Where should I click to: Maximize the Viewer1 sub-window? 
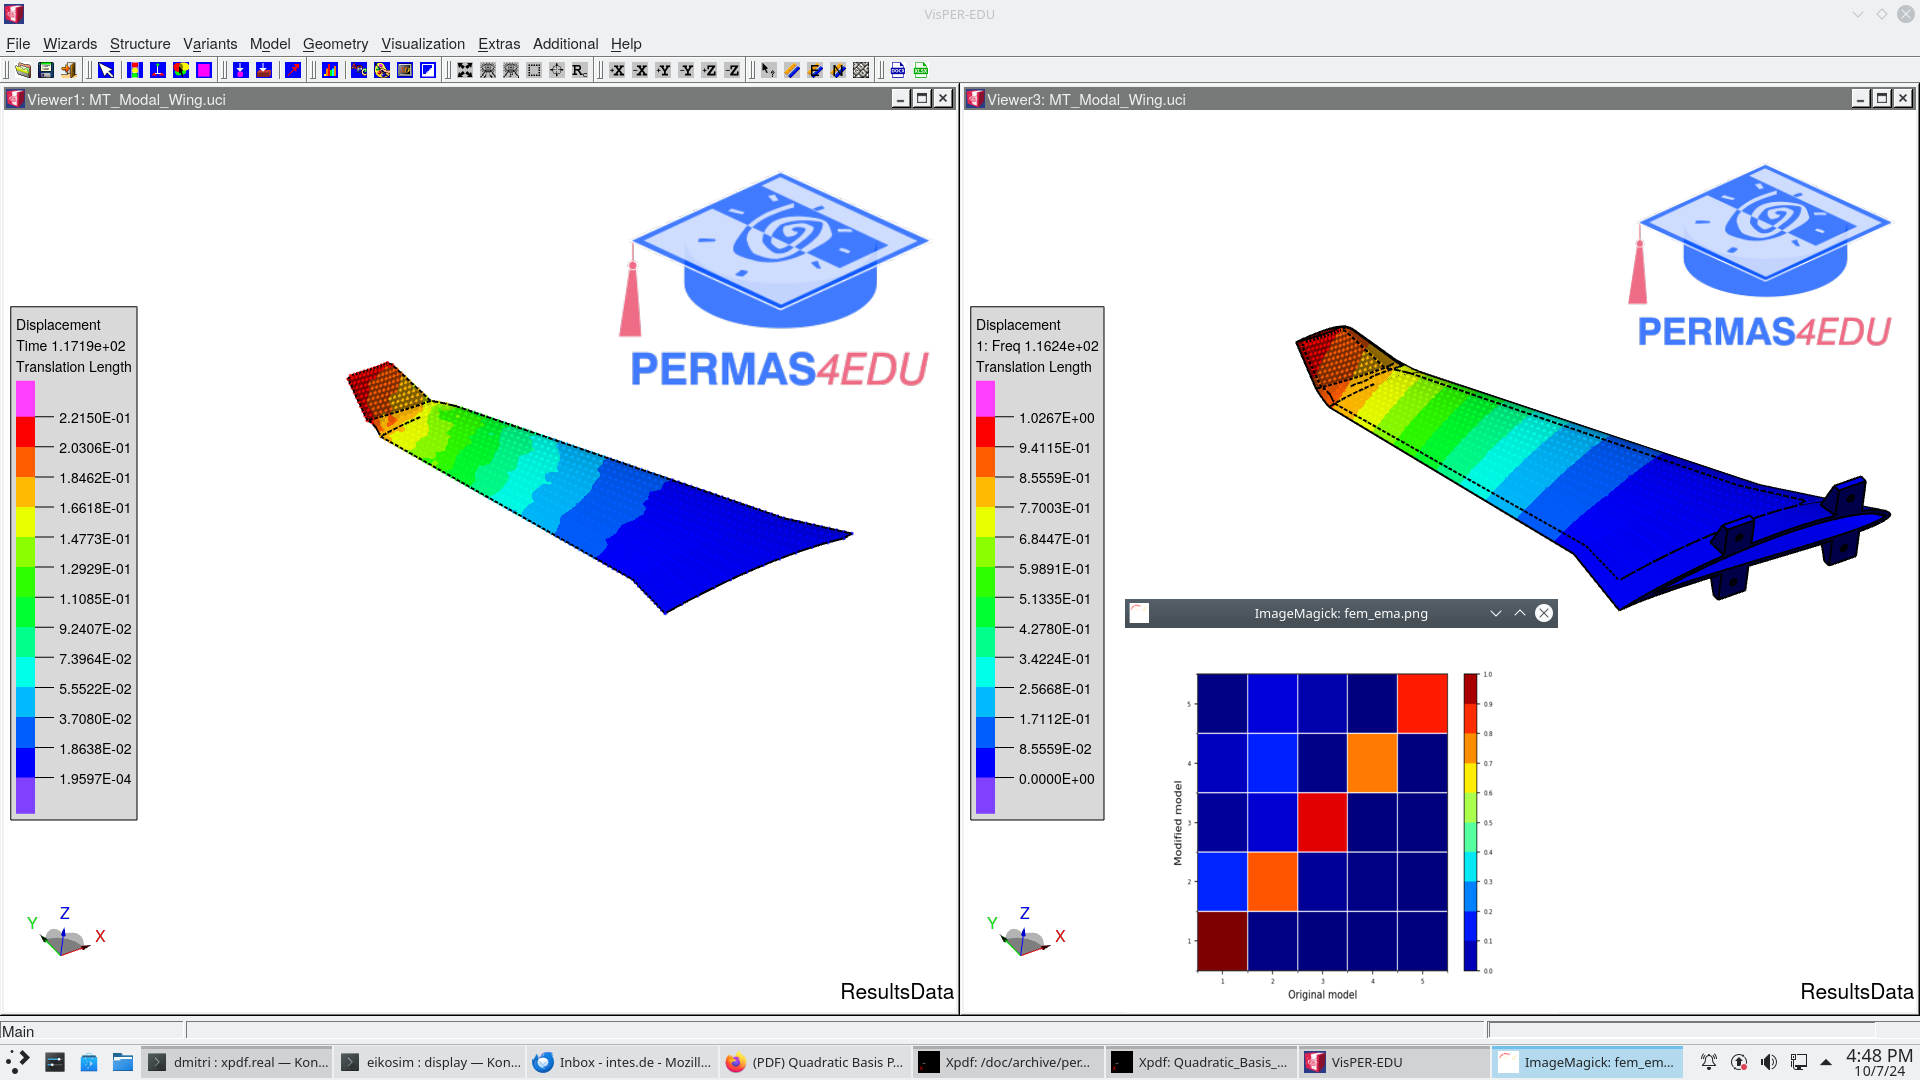point(922,98)
